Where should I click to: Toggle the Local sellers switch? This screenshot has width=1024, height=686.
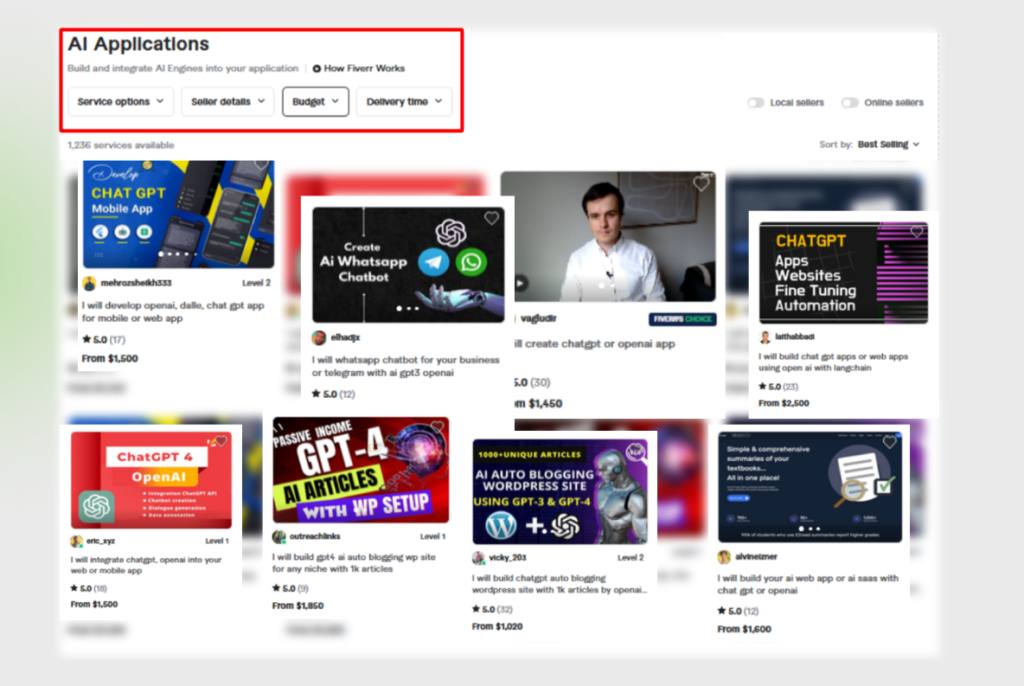tap(756, 103)
